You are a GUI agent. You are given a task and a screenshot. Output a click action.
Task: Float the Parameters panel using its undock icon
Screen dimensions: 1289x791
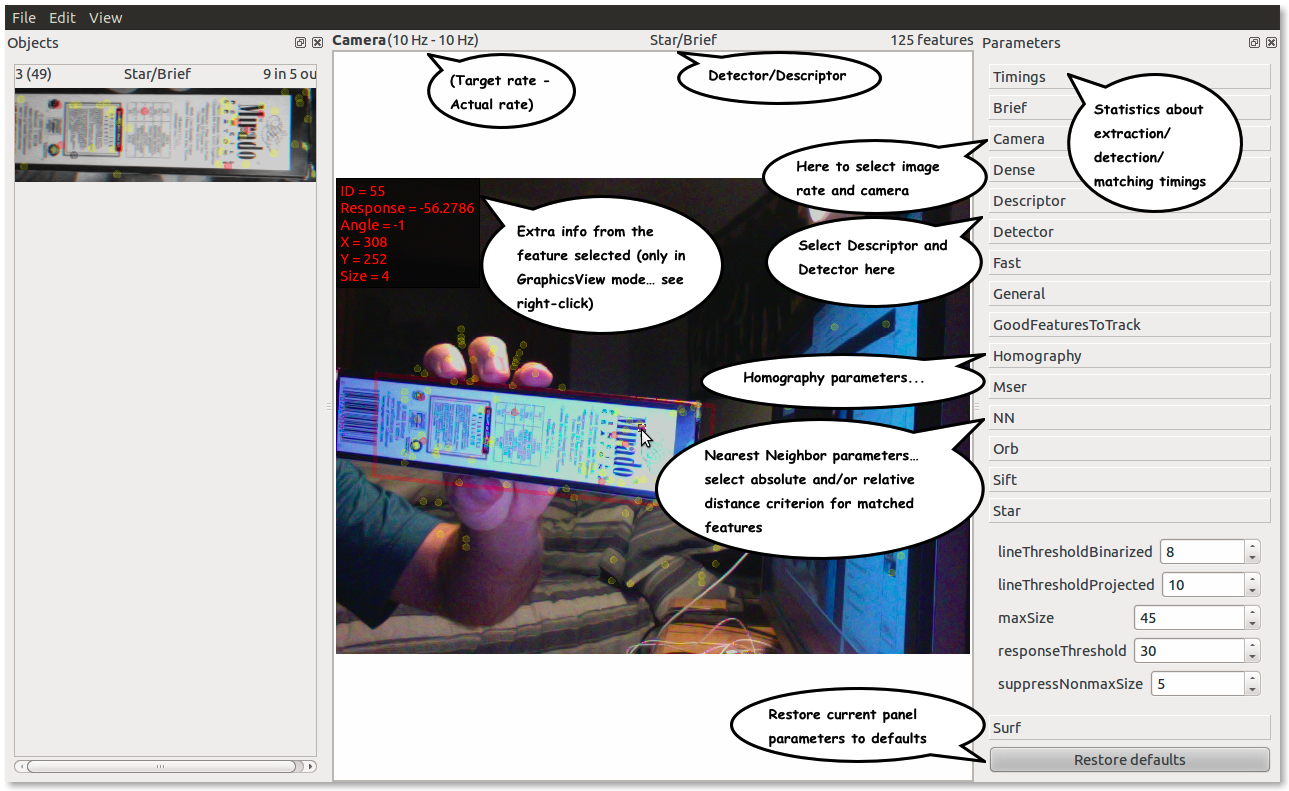point(1254,43)
